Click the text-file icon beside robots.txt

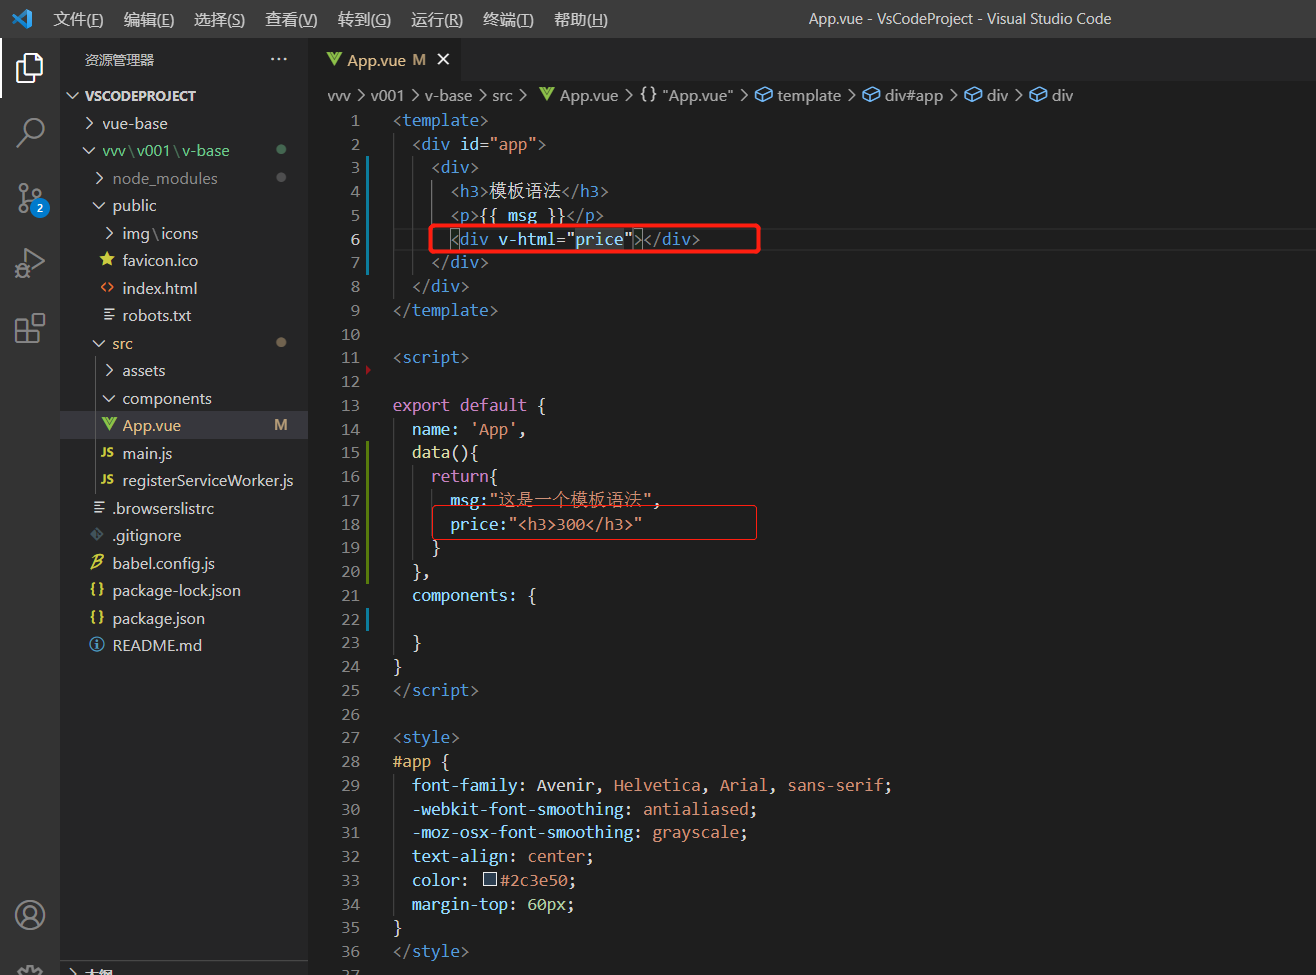[109, 315]
